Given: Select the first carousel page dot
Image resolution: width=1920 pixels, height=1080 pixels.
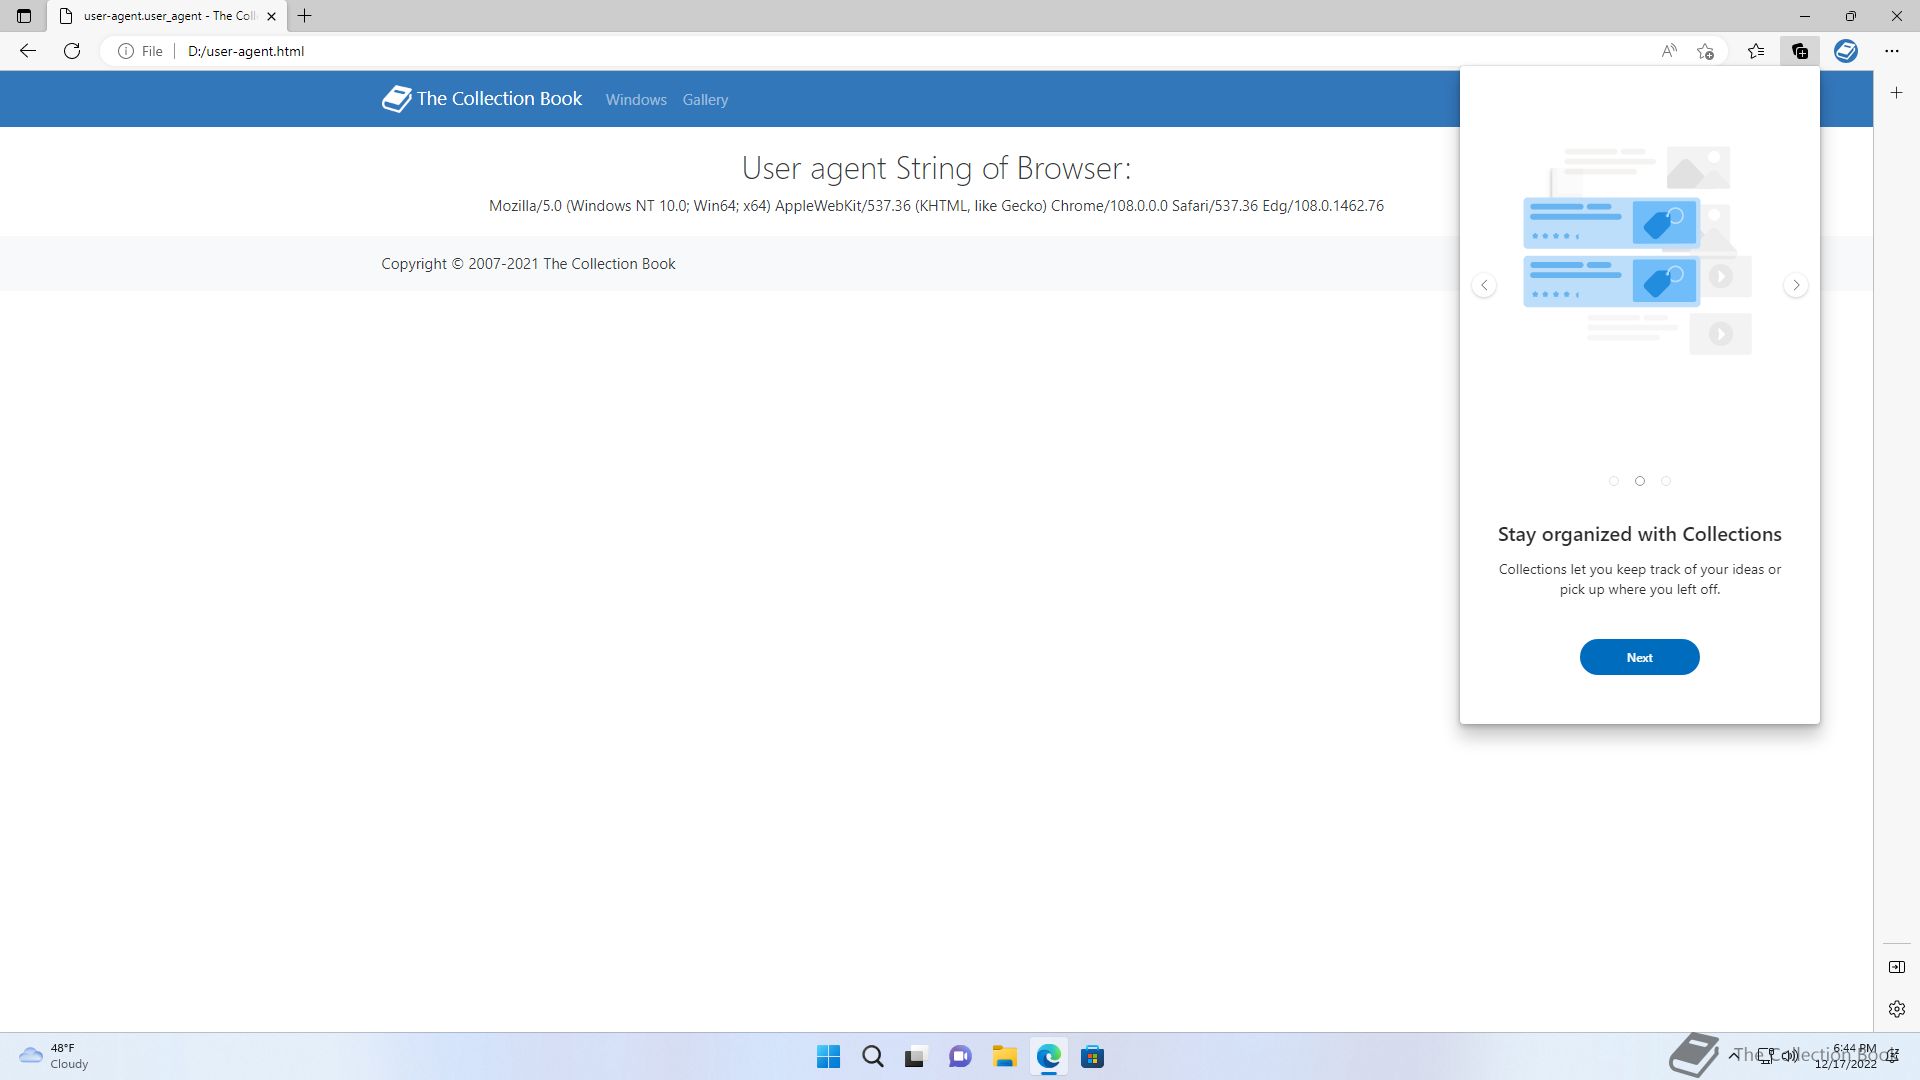Looking at the screenshot, I should (x=1613, y=481).
